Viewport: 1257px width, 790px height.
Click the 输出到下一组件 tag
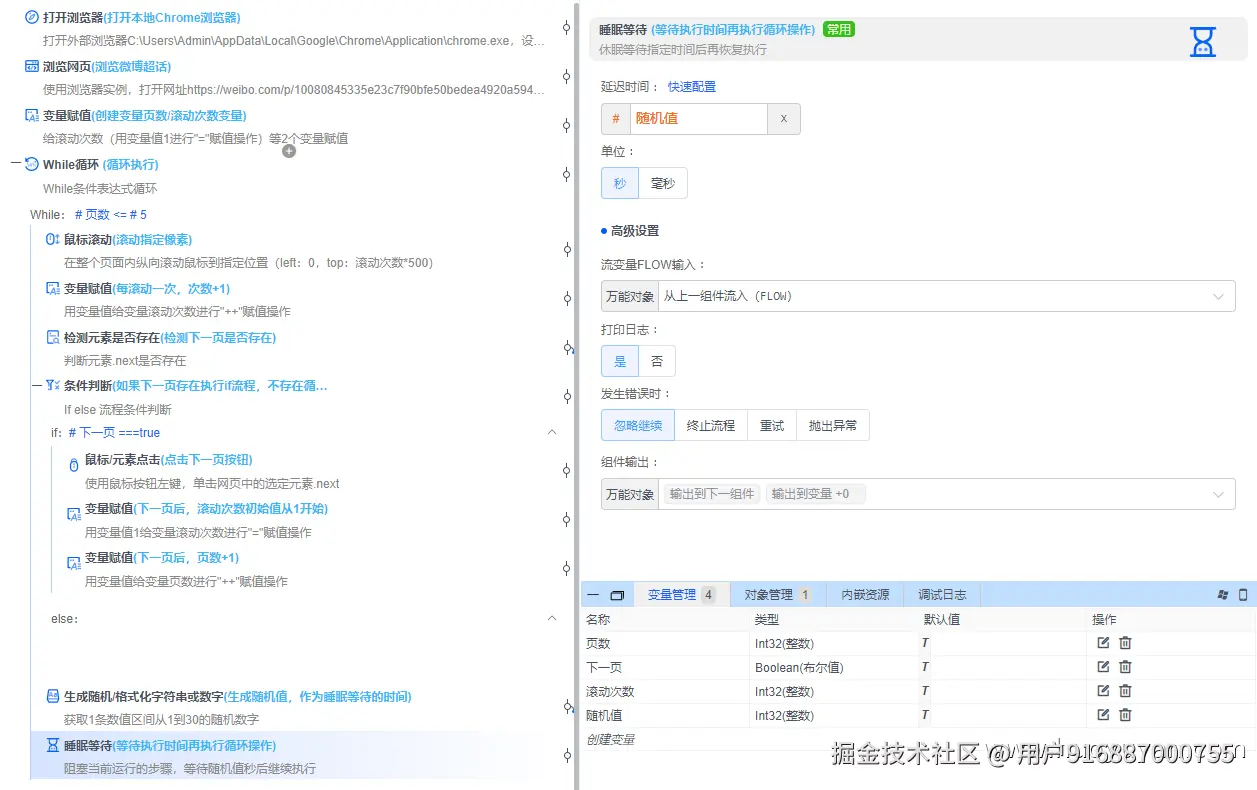712,494
